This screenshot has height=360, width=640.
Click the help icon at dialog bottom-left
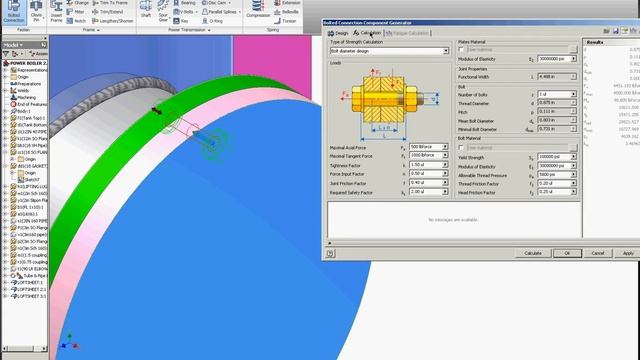330,253
